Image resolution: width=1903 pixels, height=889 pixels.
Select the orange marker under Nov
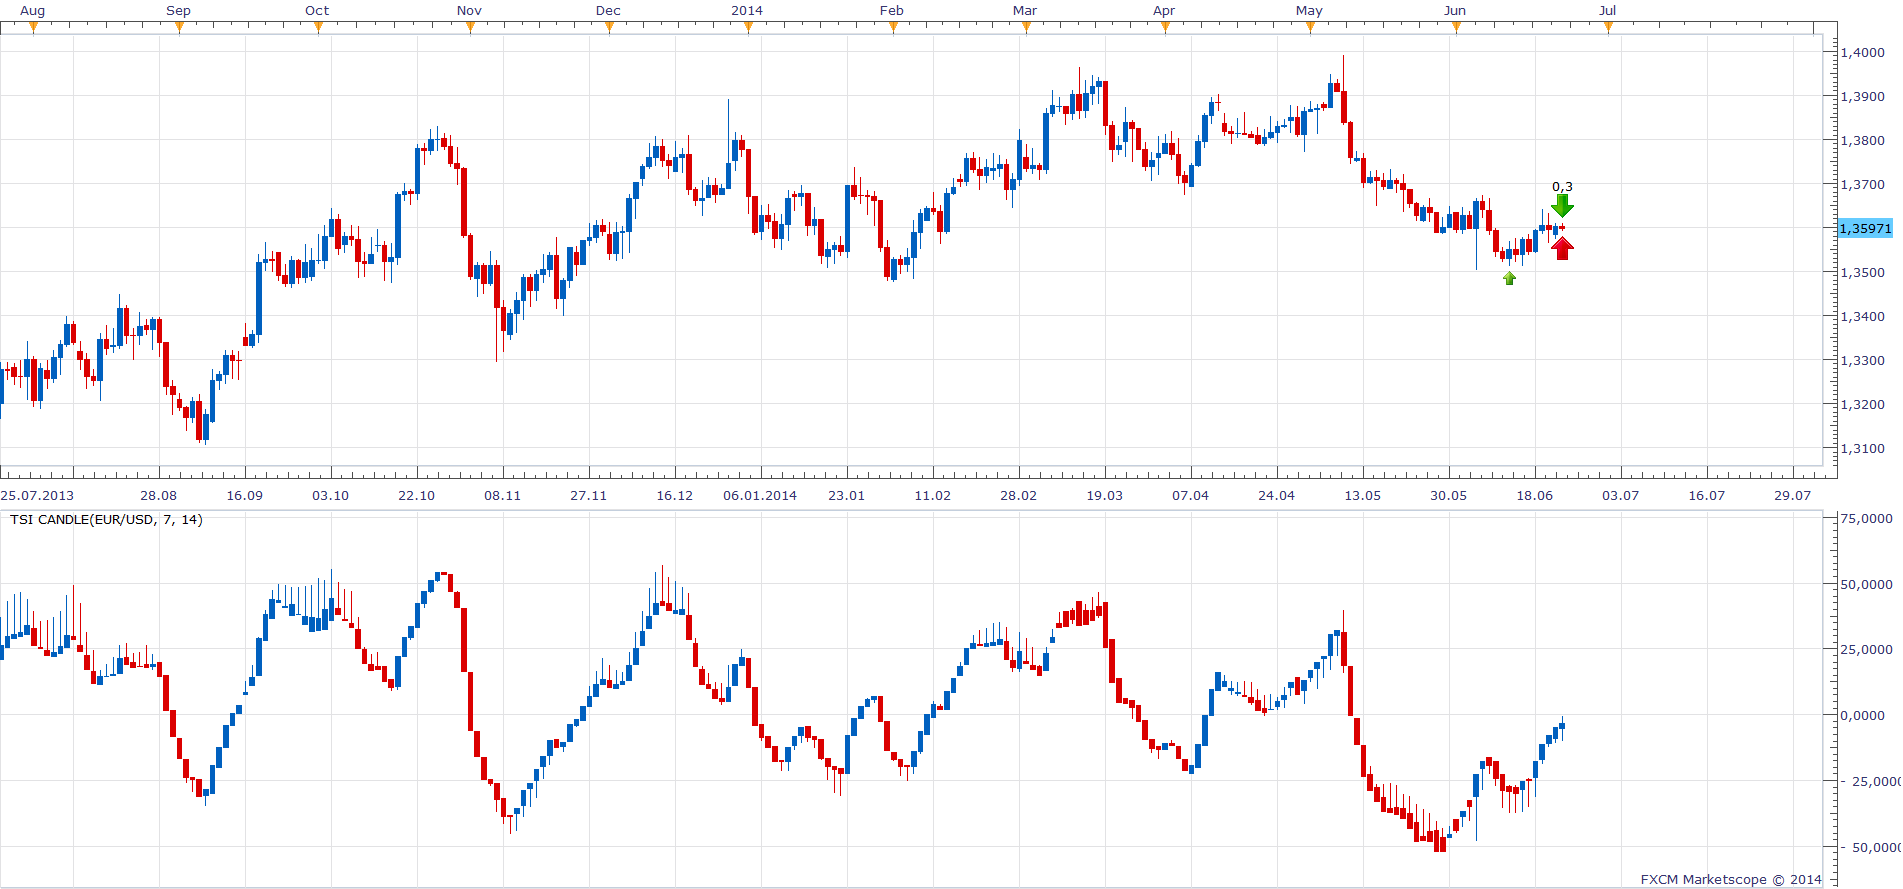(x=470, y=27)
